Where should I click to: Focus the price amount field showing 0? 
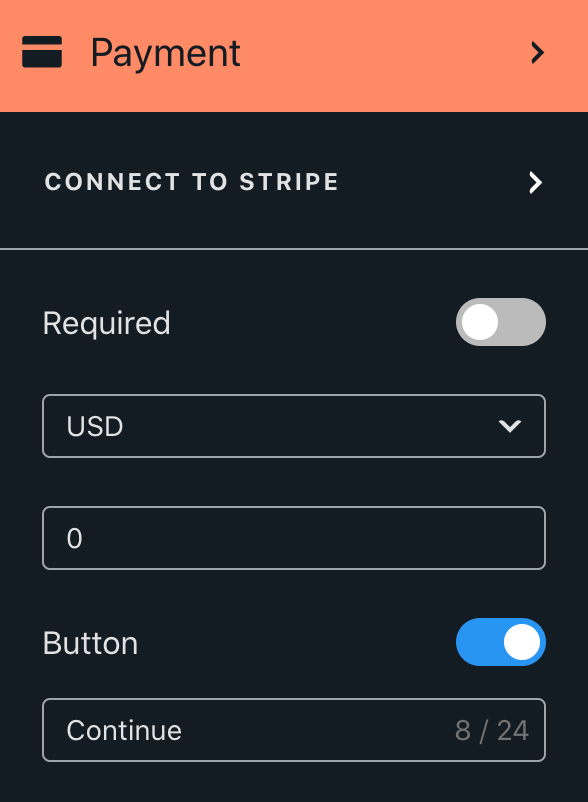click(294, 538)
